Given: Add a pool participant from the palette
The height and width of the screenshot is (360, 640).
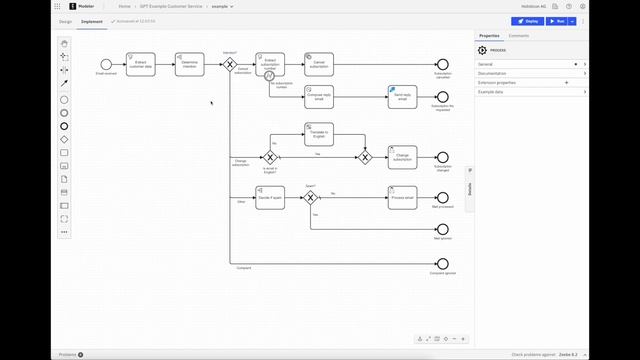Looking at the screenshot, I should click(64, 206).
